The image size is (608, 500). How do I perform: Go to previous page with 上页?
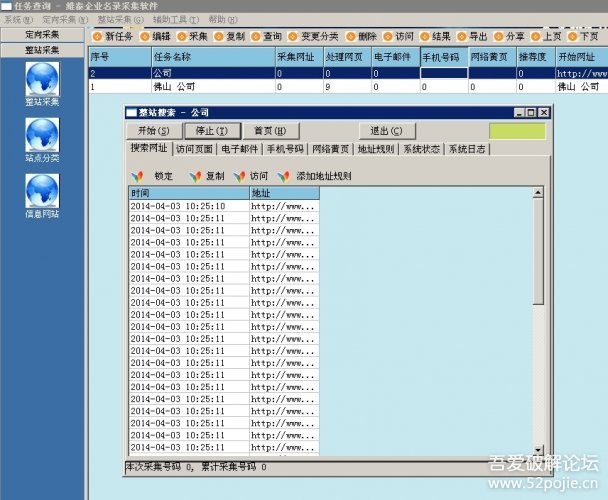(546, 36)
